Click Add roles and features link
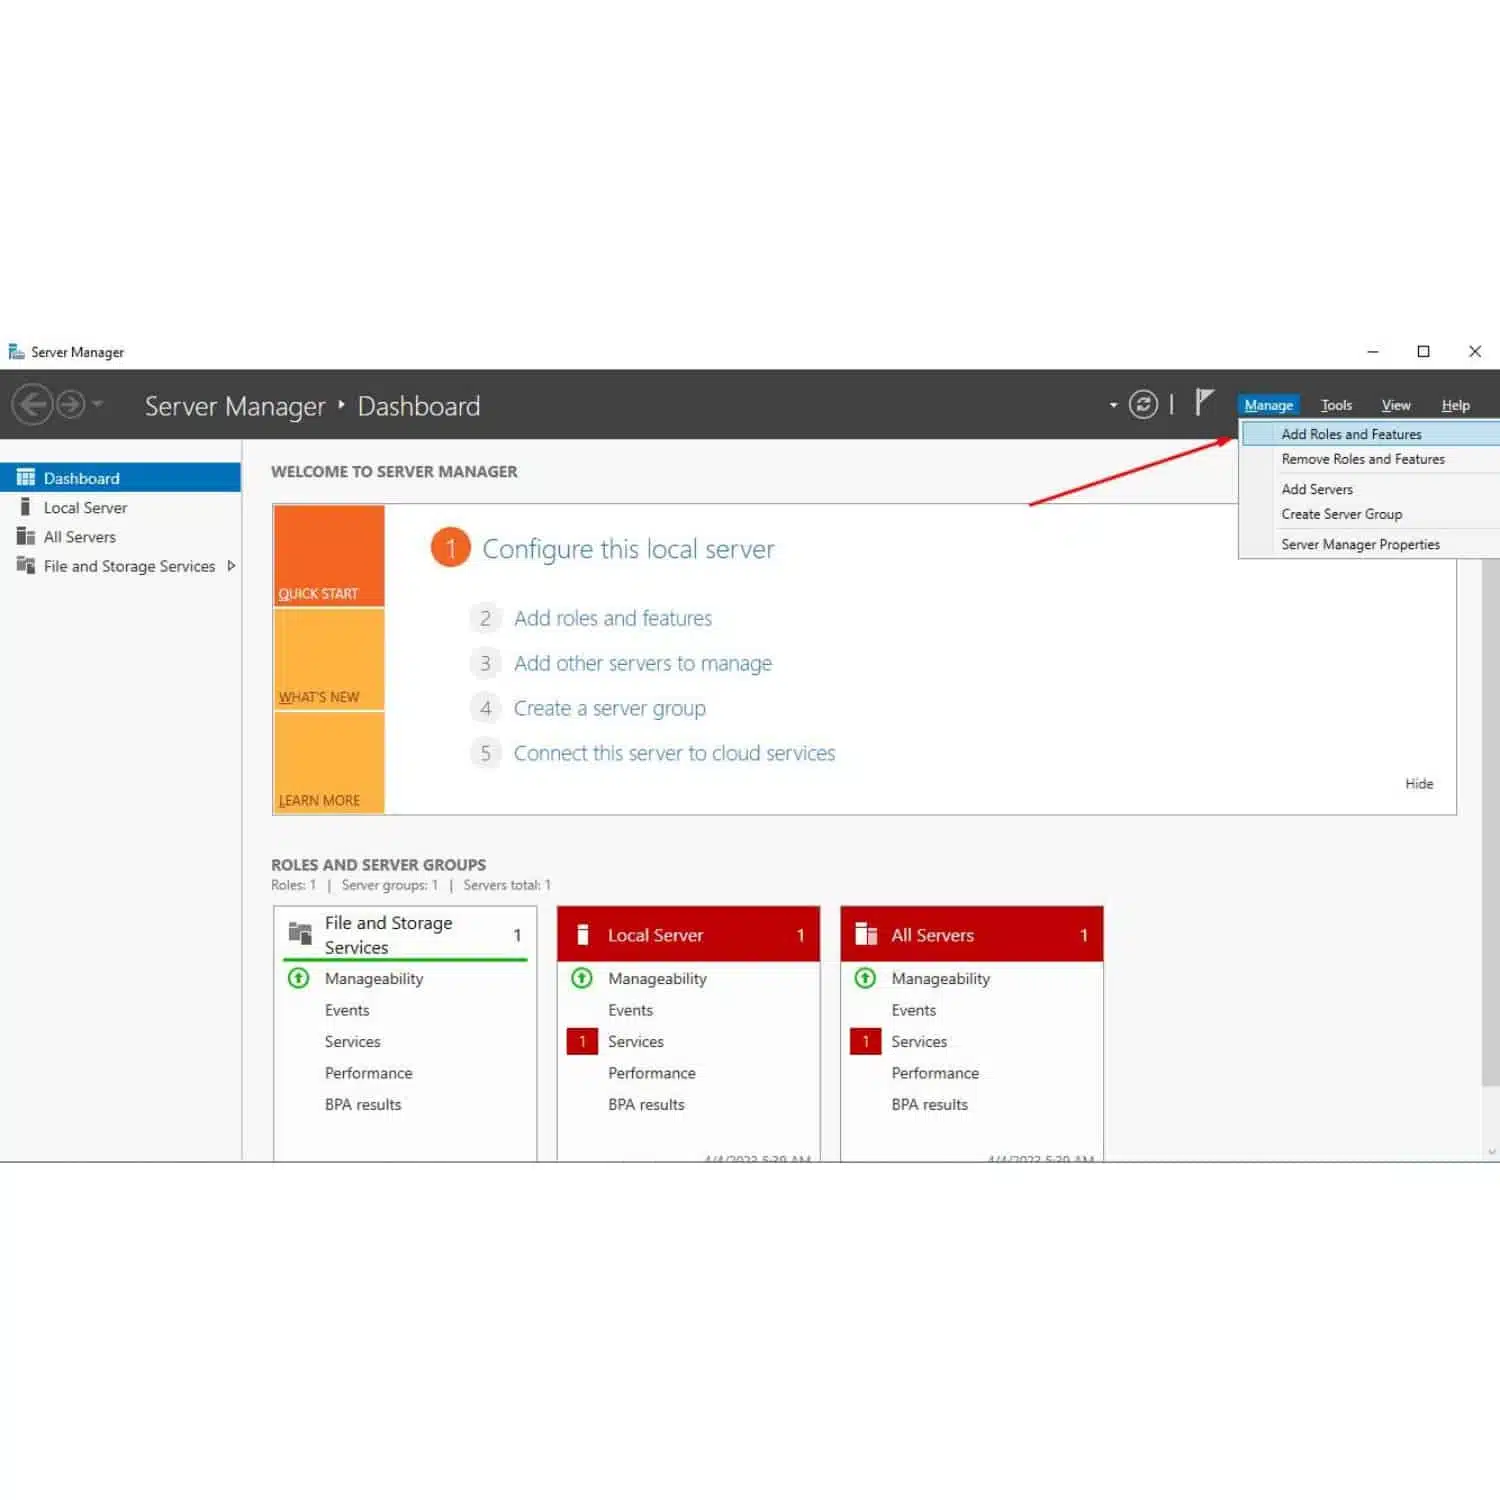The height and width of the screenshot is (1500, 1500). tap(613, 618)
